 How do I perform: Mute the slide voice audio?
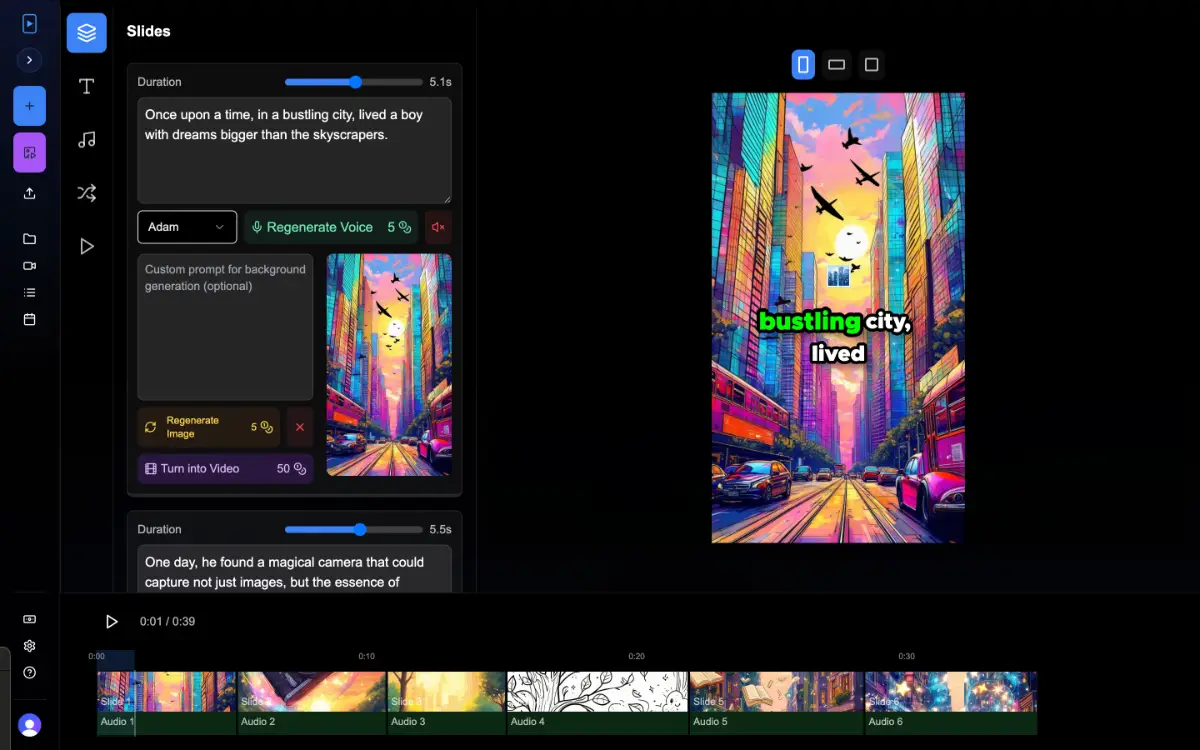point(438,228)
